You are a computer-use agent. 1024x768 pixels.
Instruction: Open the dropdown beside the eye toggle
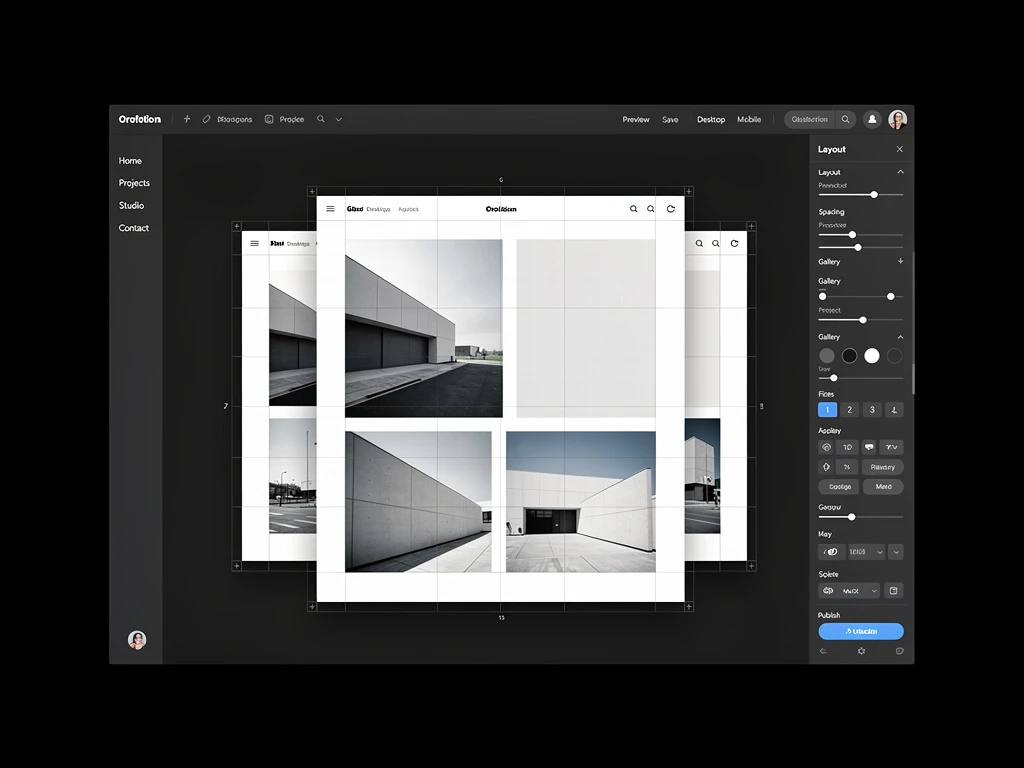[867, 552]
